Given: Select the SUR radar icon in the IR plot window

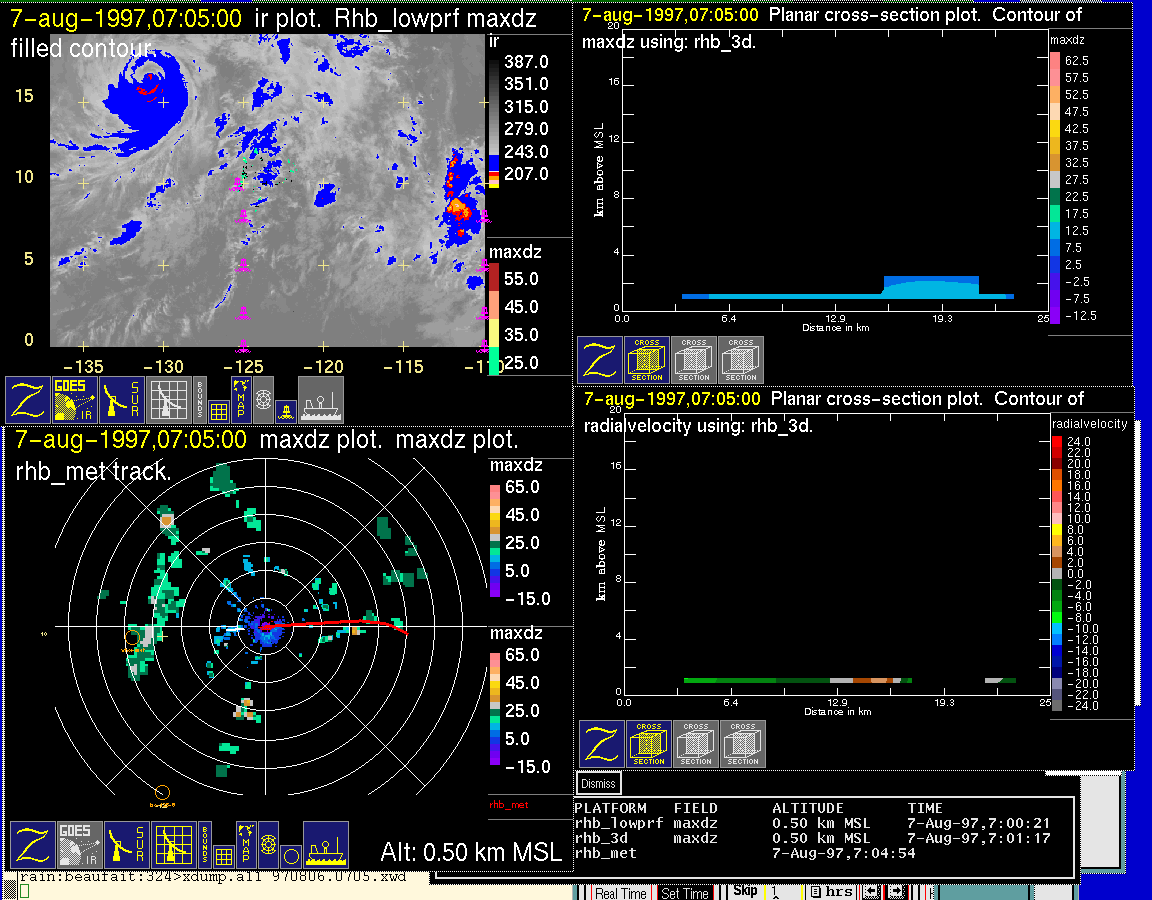Looking at the screenshot, I should [122, 400].
